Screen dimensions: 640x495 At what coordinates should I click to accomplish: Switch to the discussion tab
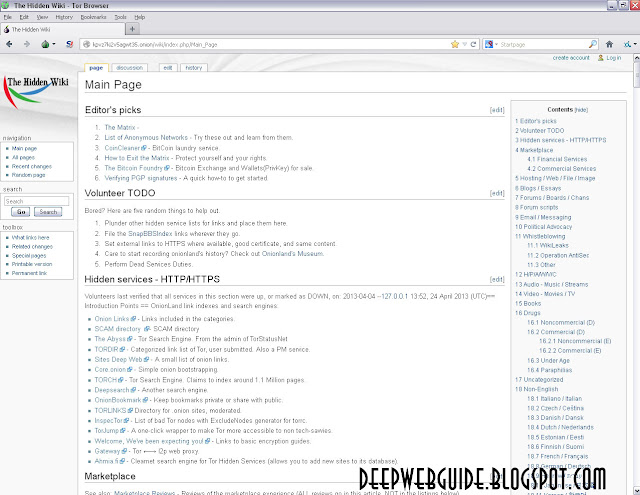(x=129, y=68)
